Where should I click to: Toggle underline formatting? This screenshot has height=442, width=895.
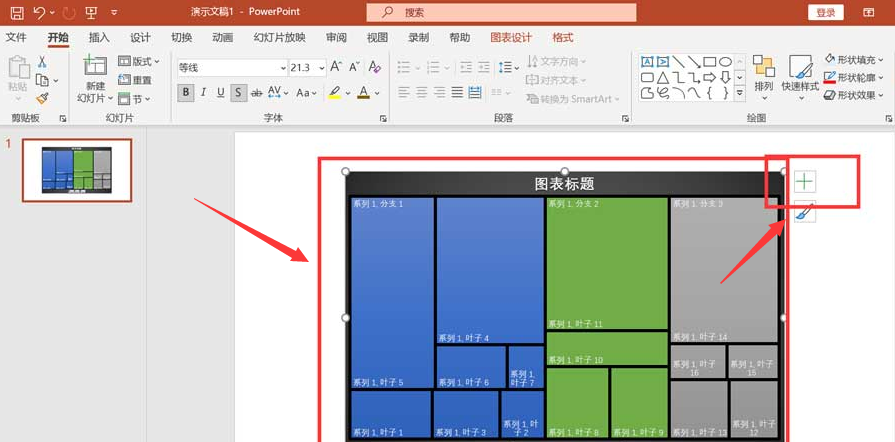point(220,93)
